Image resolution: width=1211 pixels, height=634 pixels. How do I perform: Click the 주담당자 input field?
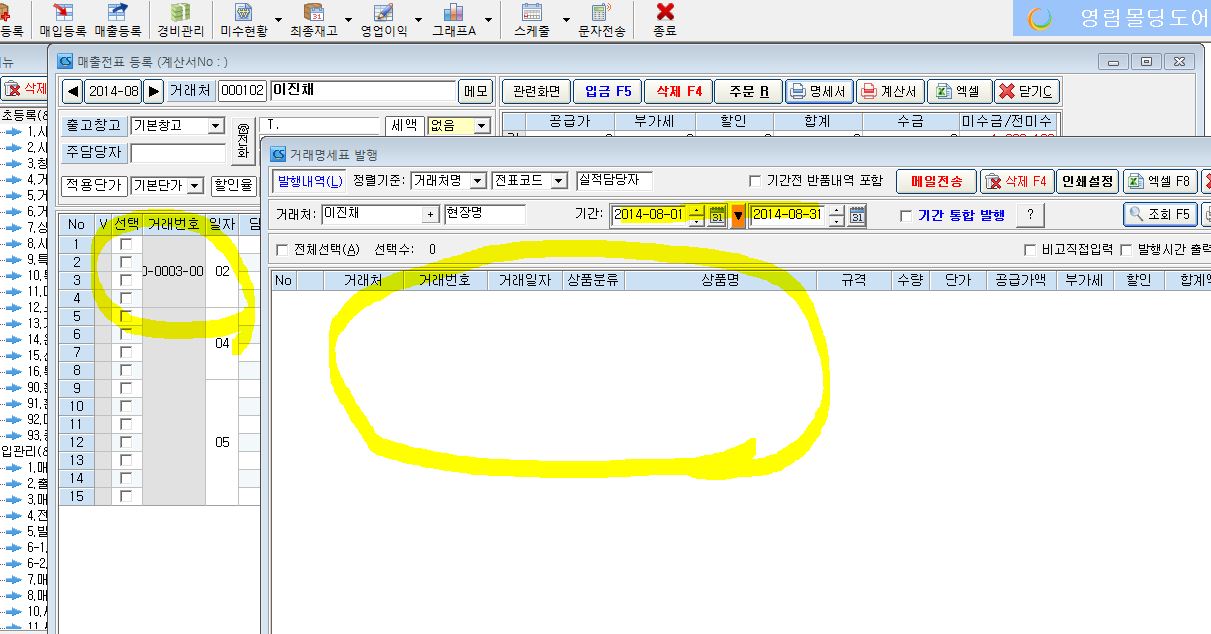(x=178, y=153)
